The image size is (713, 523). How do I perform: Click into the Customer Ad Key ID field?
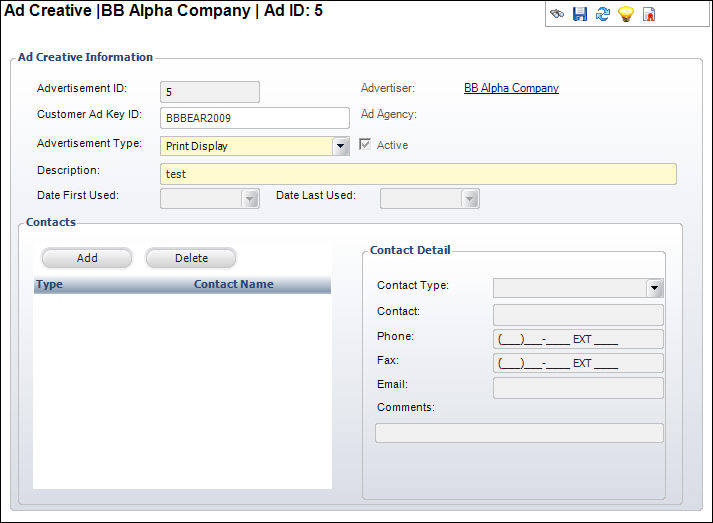pos(254,118)
